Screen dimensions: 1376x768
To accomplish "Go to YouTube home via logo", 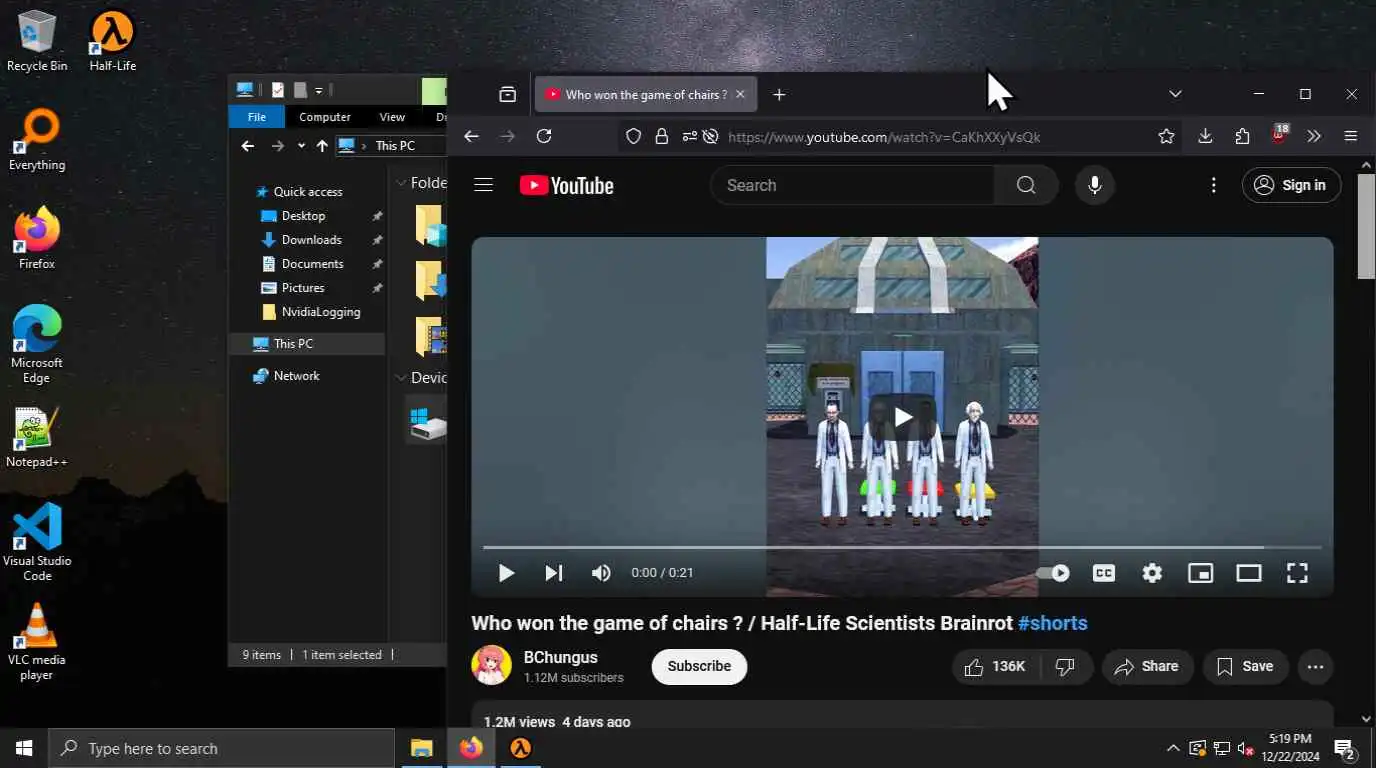I will click(567, 186).
